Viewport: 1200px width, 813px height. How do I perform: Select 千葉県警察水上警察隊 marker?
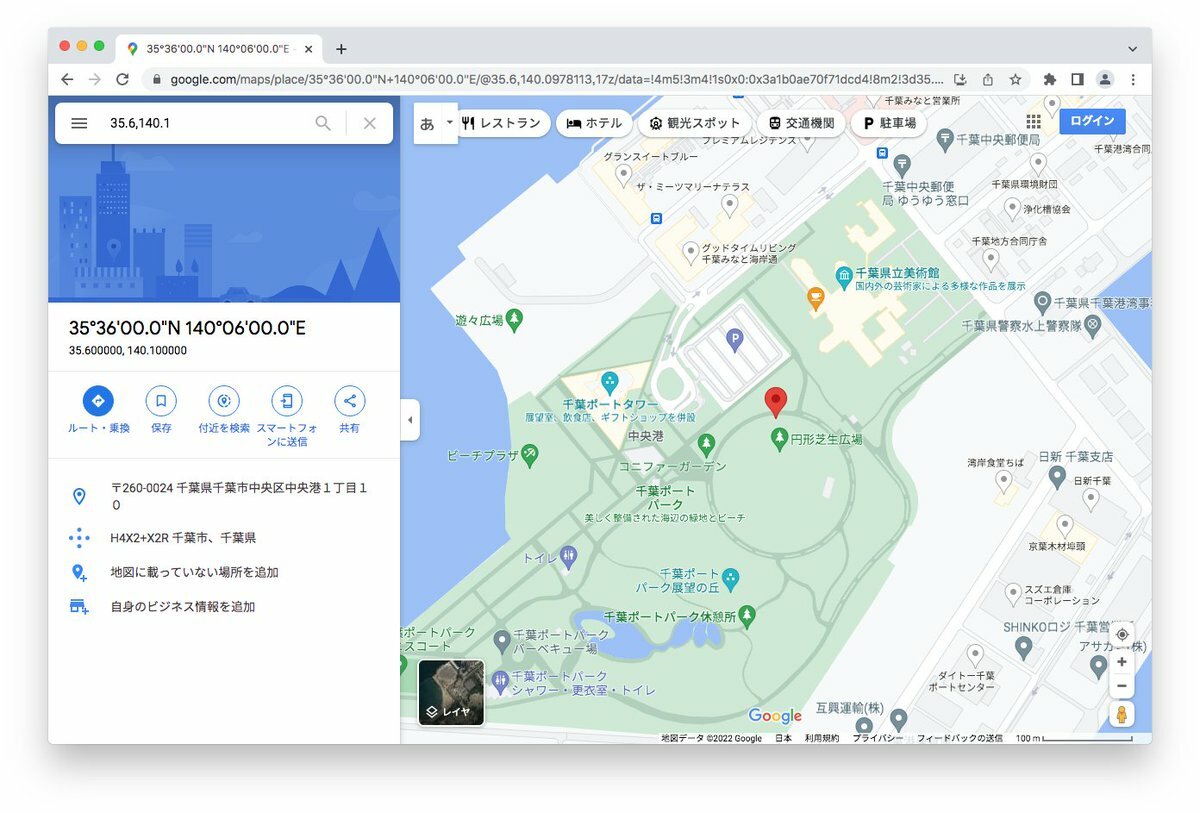1093,324
